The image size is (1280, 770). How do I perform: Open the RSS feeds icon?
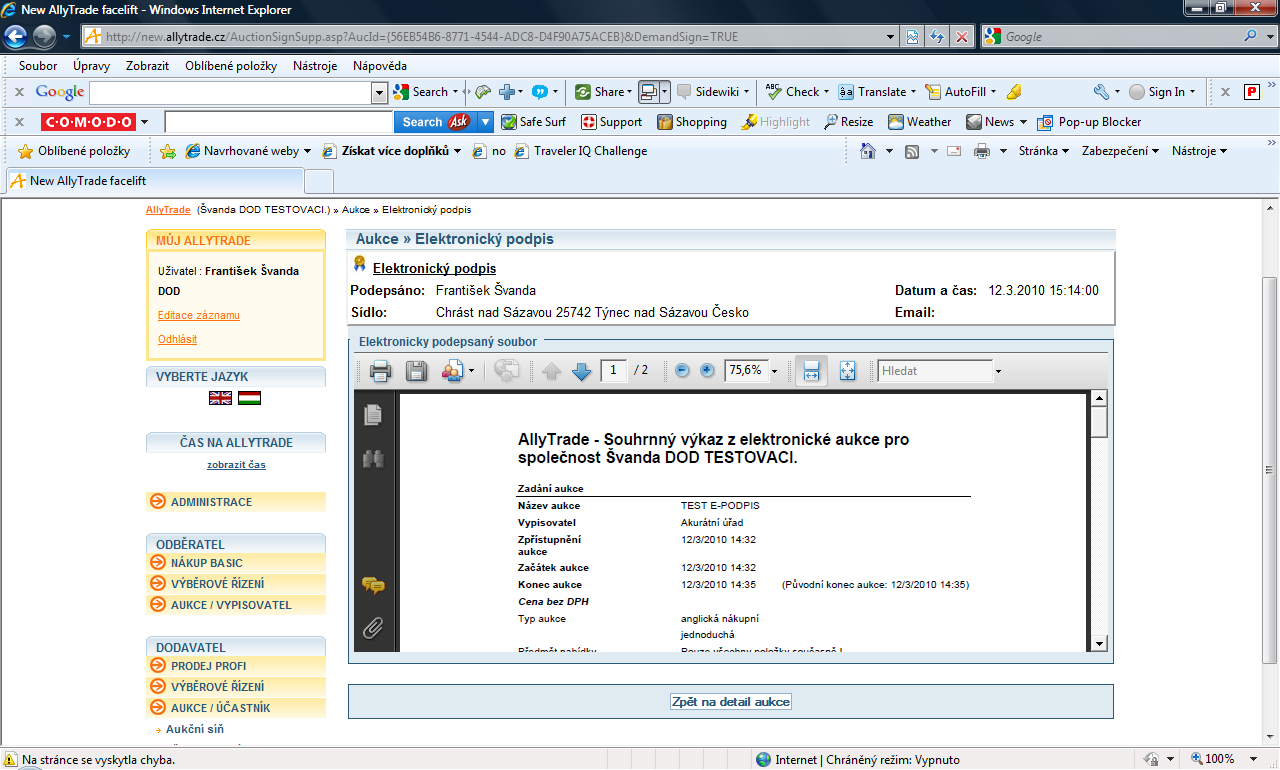912,151
